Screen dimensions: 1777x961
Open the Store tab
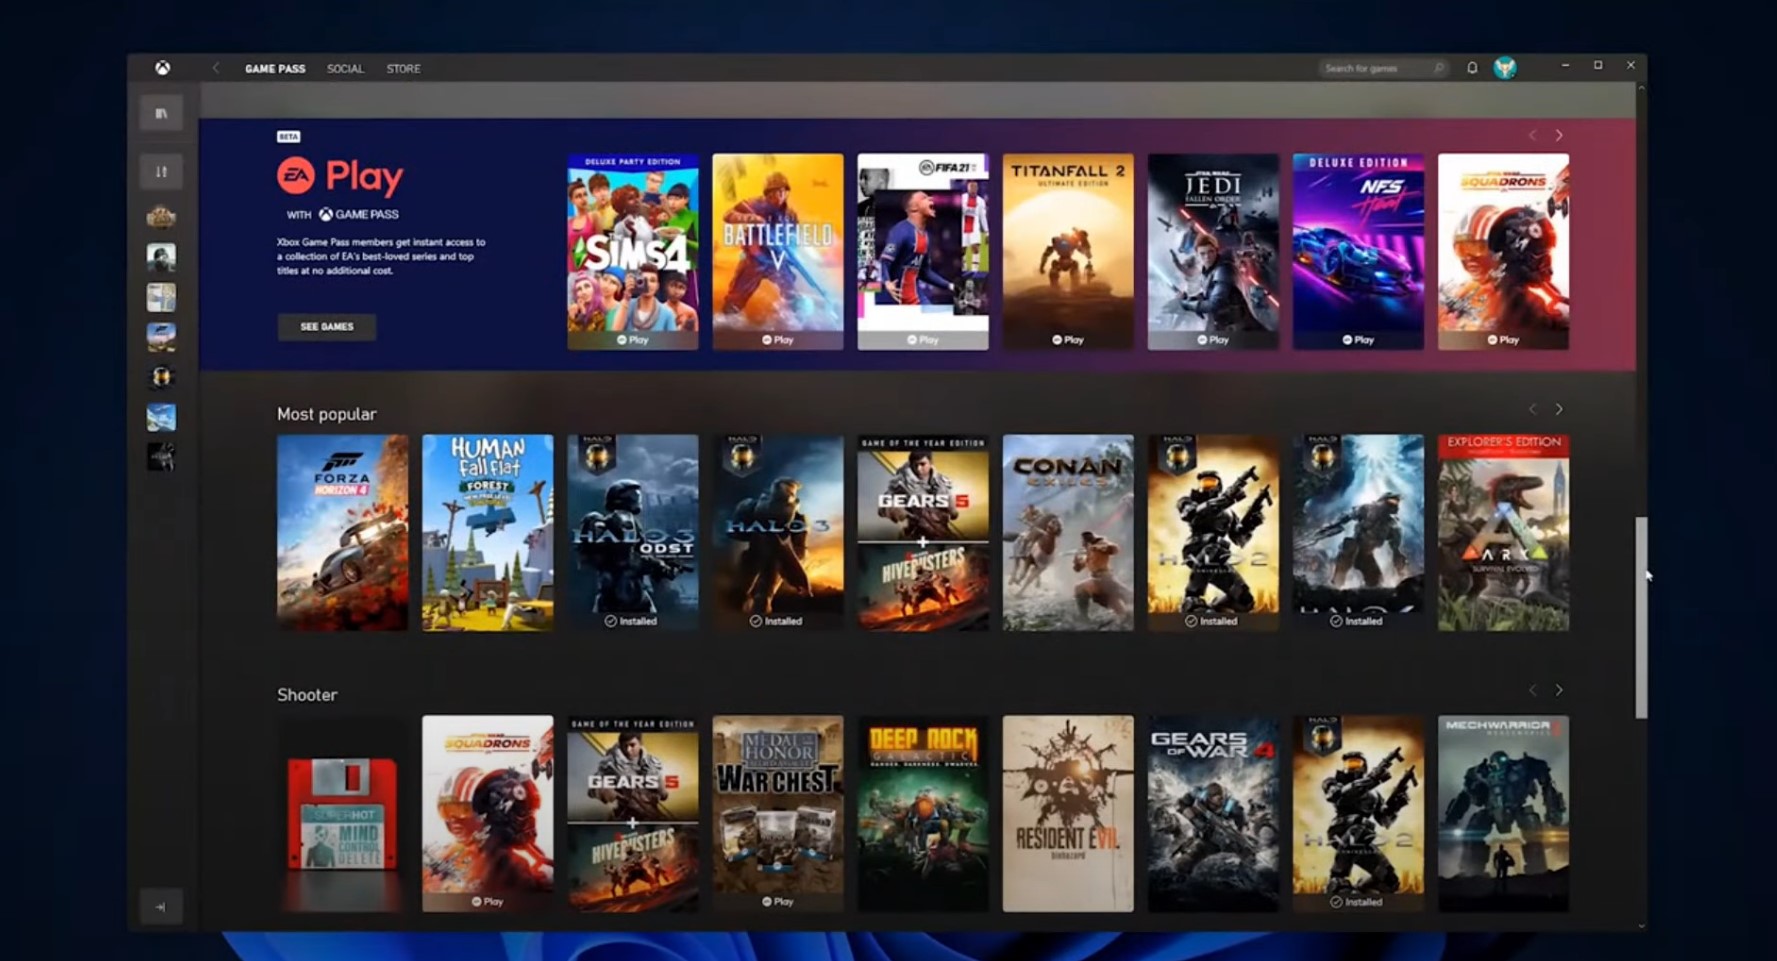403,69
